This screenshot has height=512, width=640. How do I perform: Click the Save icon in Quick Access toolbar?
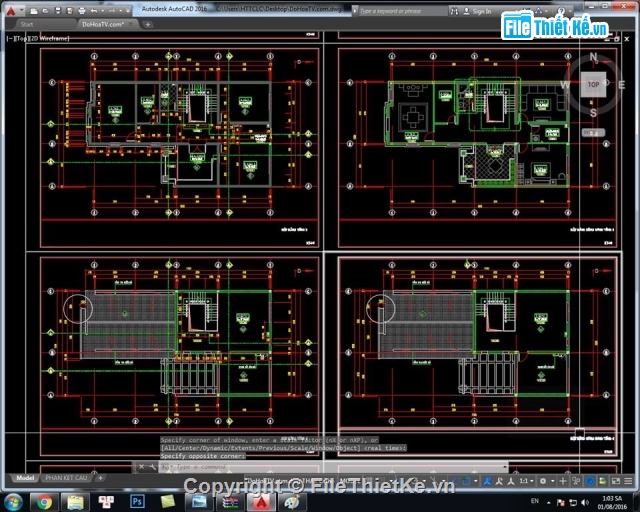pos(58,11)
